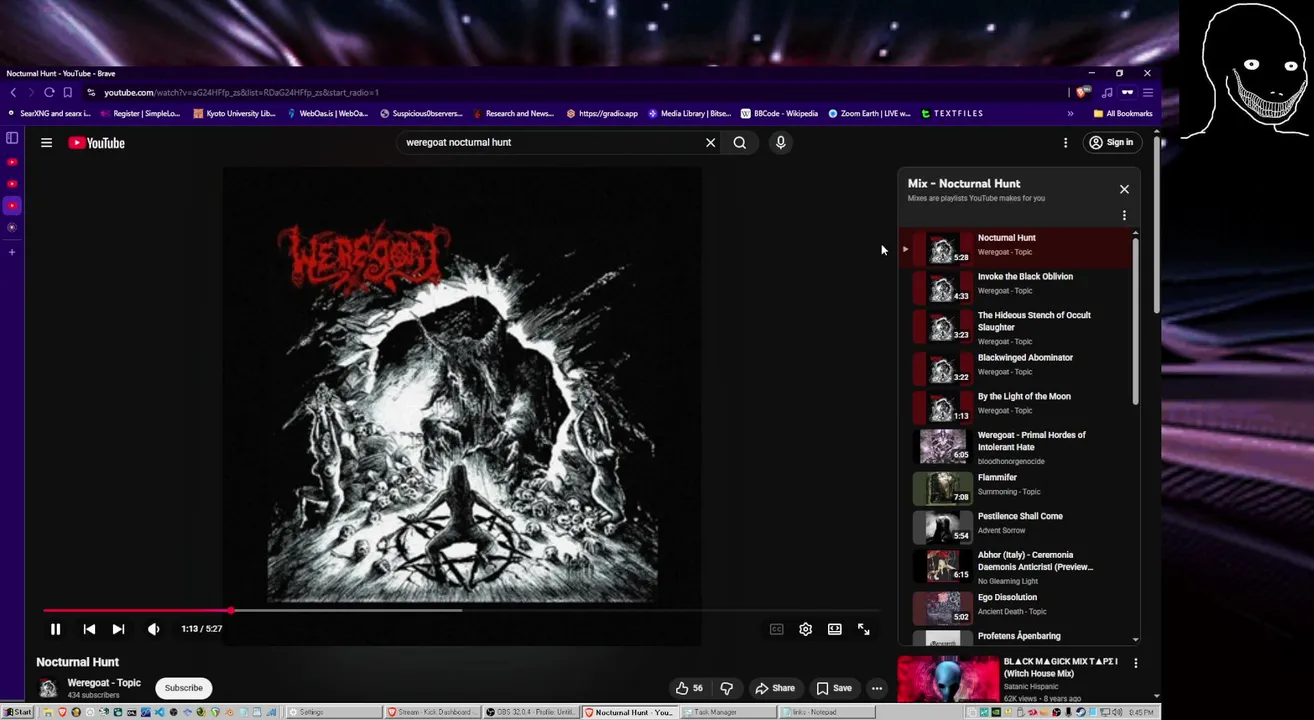Run search with magnifier button

click(740, 143)
